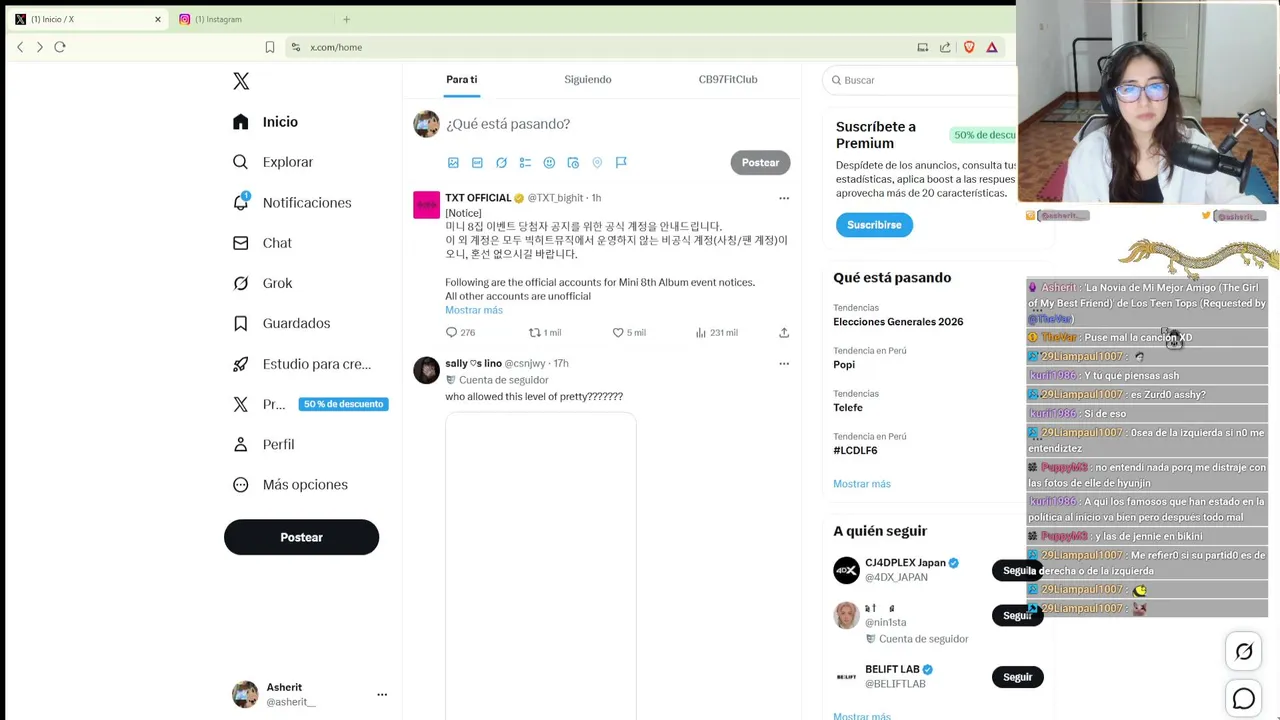Reload the page
Image resolution: width=1280 pixels, height=720 pixels.
60,47
